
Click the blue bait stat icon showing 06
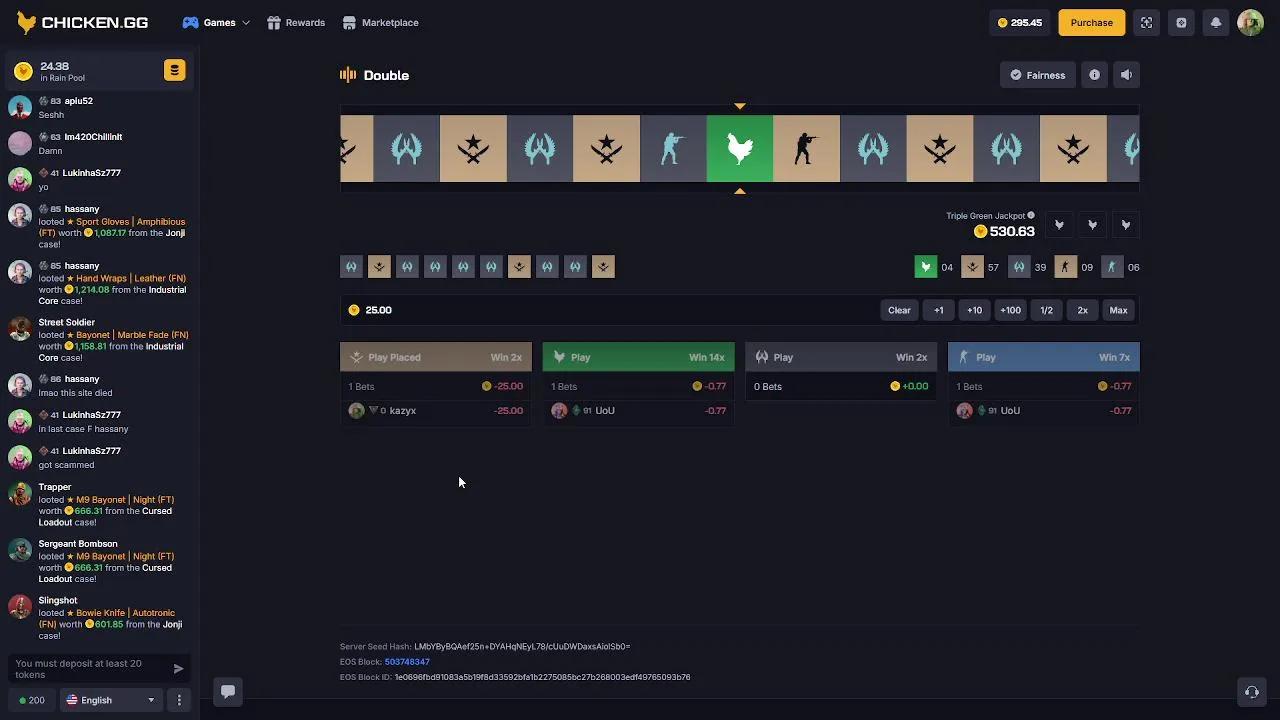pyautogui.click(x=1112, y=267)
